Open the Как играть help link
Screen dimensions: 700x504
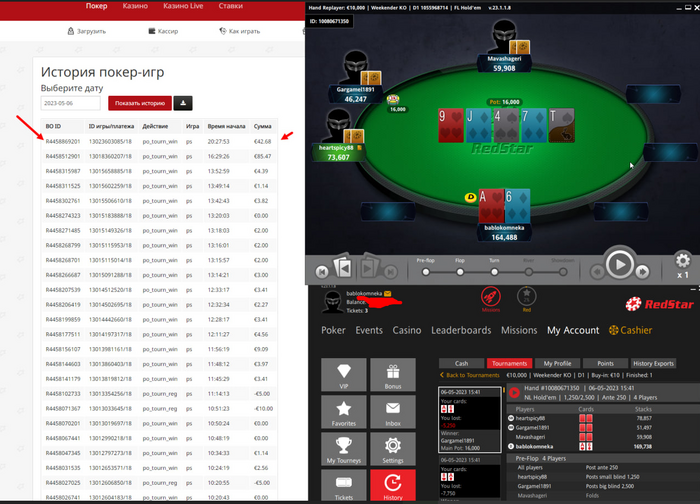point(240,31)
